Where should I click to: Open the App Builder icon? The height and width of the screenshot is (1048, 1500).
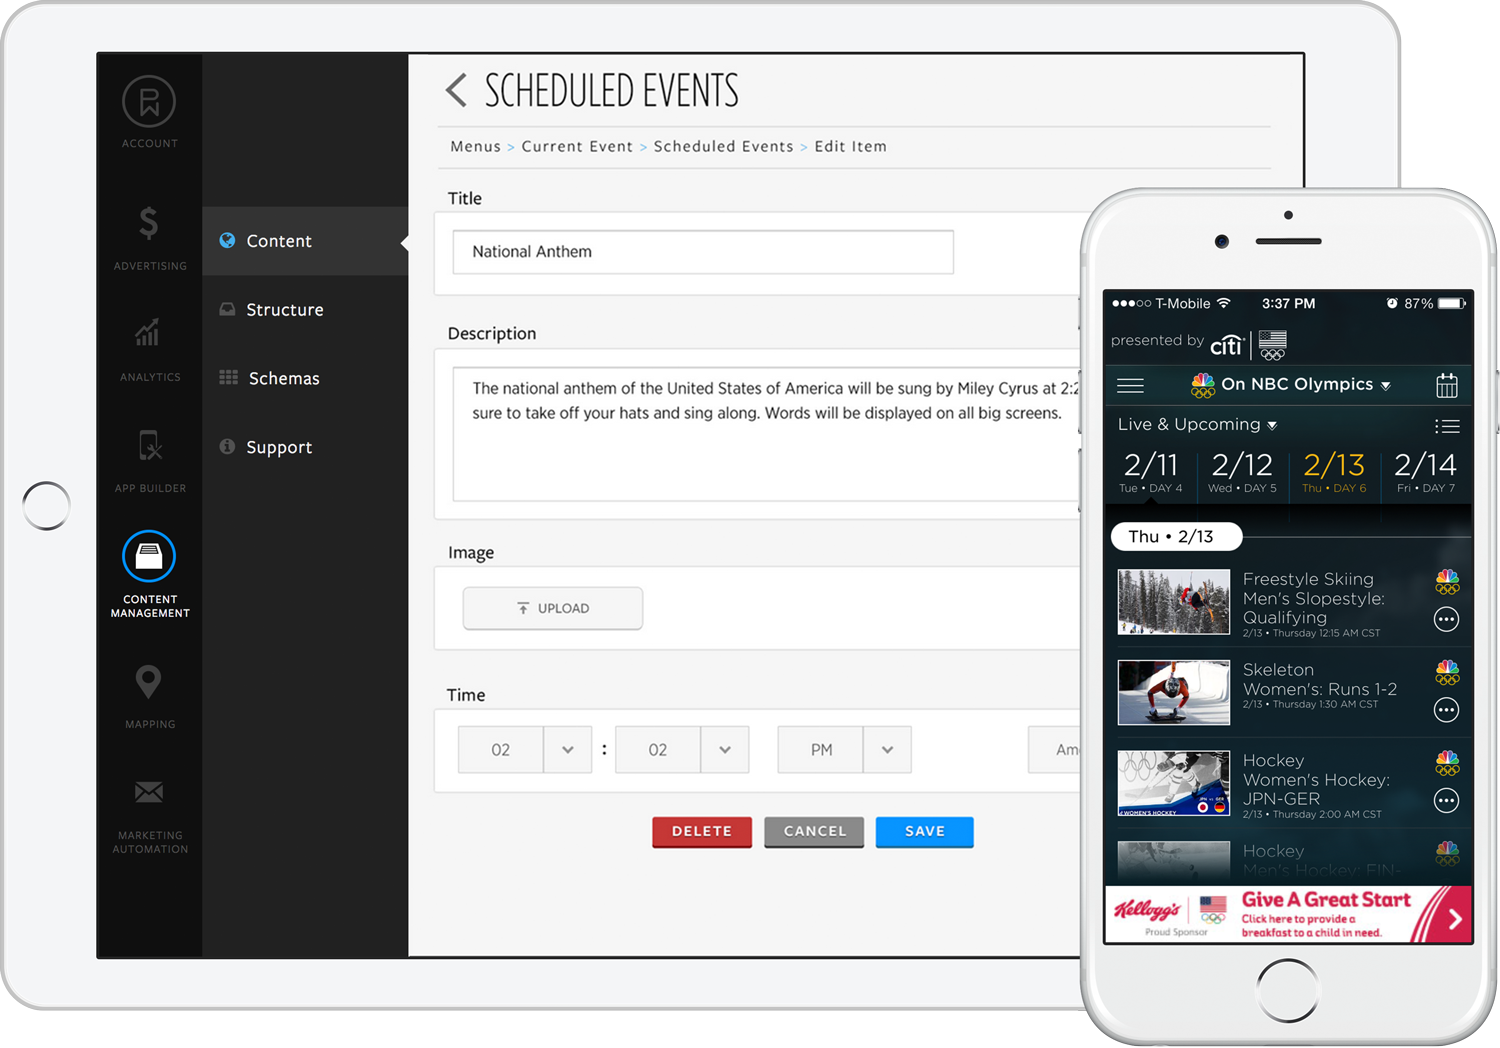pyautogui.click(x=149, y=445)
